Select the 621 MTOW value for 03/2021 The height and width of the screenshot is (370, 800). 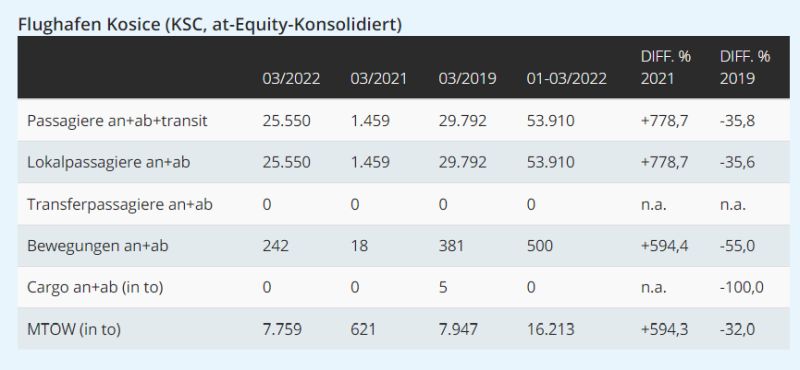click(363, 329)
